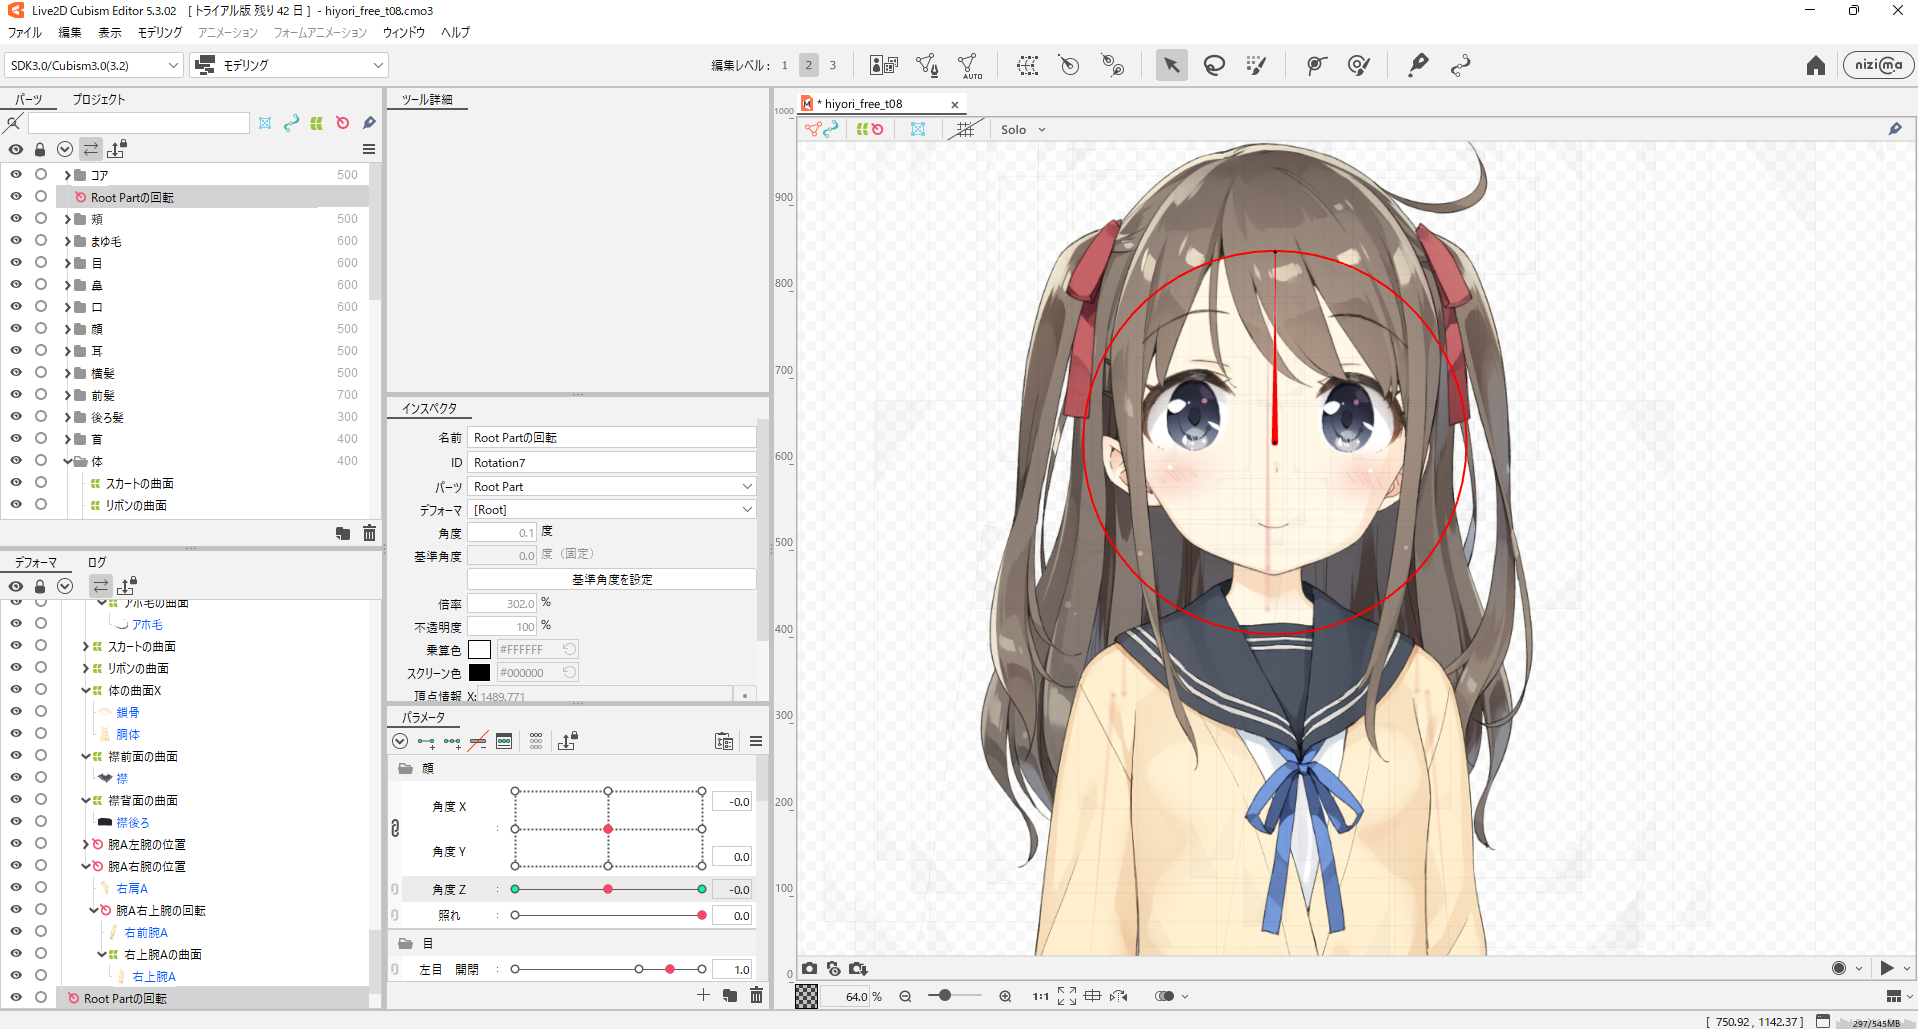This screenshot has width=1918, height=1029.
Task: Toggle lock for the 顔 part
Action: (41, 328)
